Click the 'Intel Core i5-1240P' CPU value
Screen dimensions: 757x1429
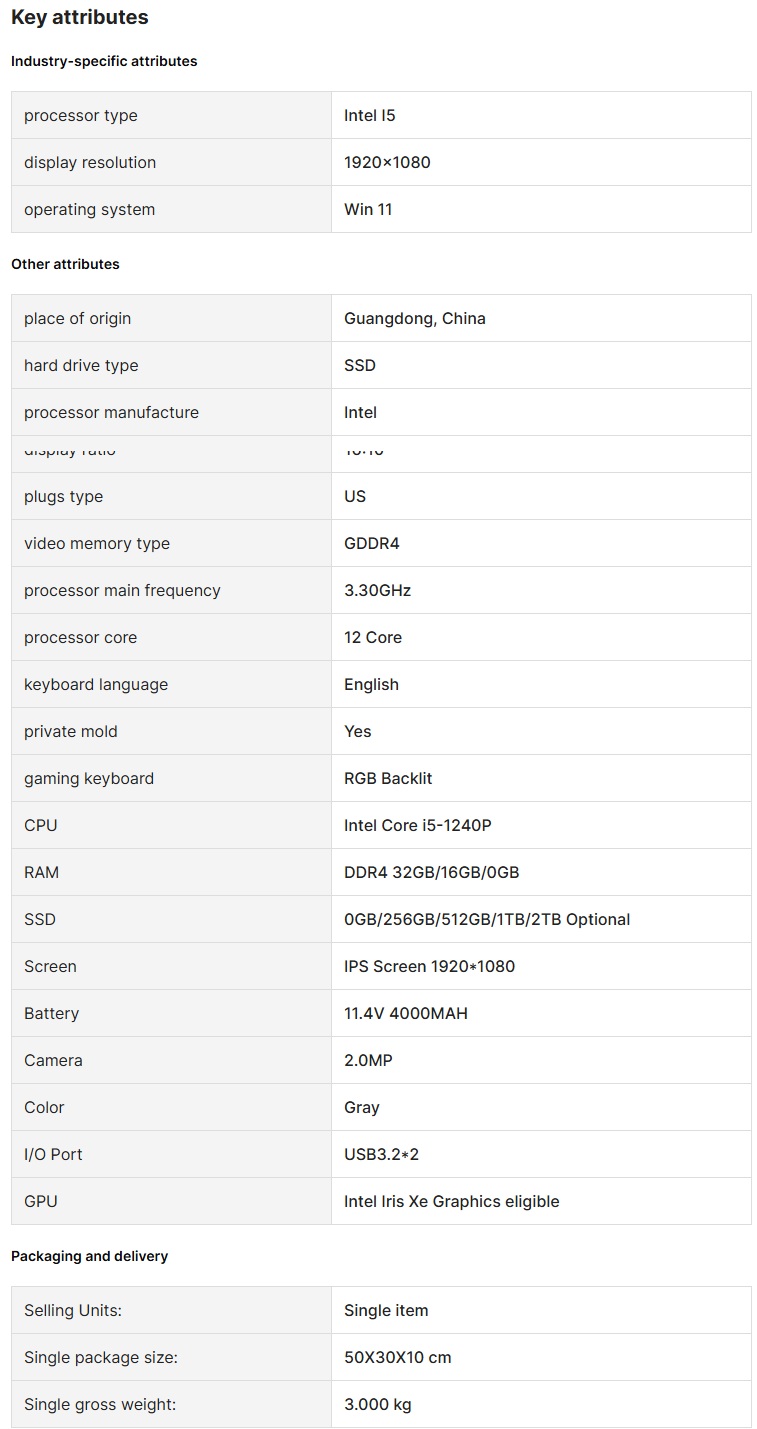coord(417,825)
